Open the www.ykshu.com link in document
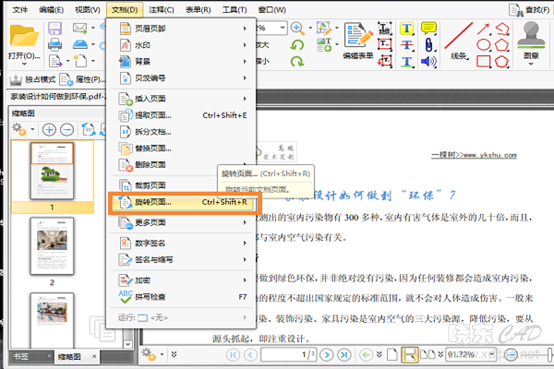 click(x=489, y=155)
